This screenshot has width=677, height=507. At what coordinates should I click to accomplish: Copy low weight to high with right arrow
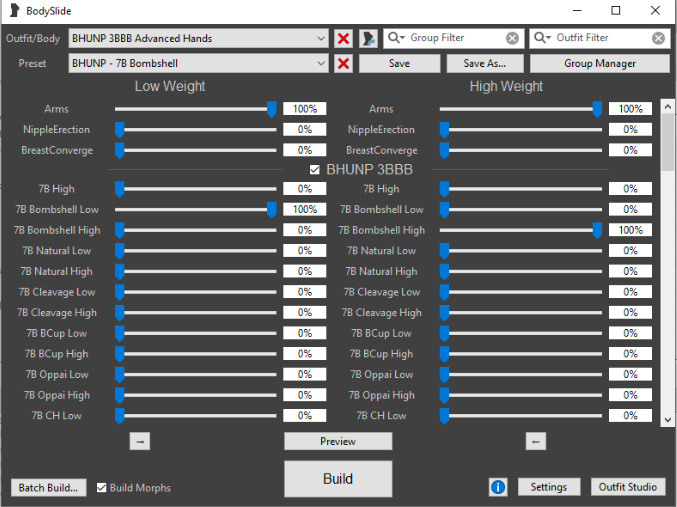[140, 441]
